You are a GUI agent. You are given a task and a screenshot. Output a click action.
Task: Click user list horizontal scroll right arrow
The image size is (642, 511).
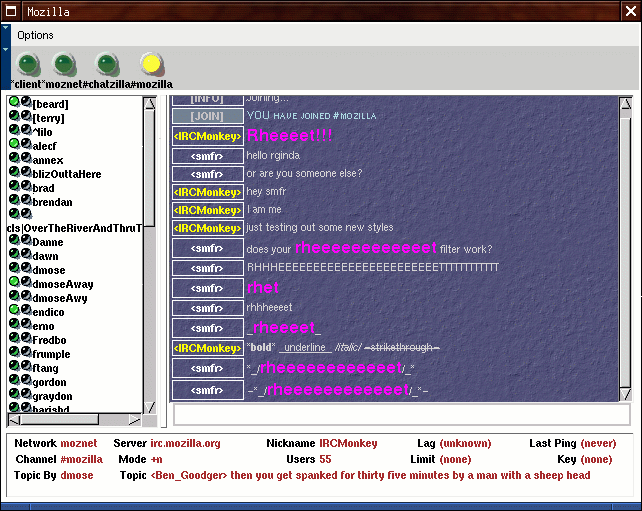click(134, 420)
